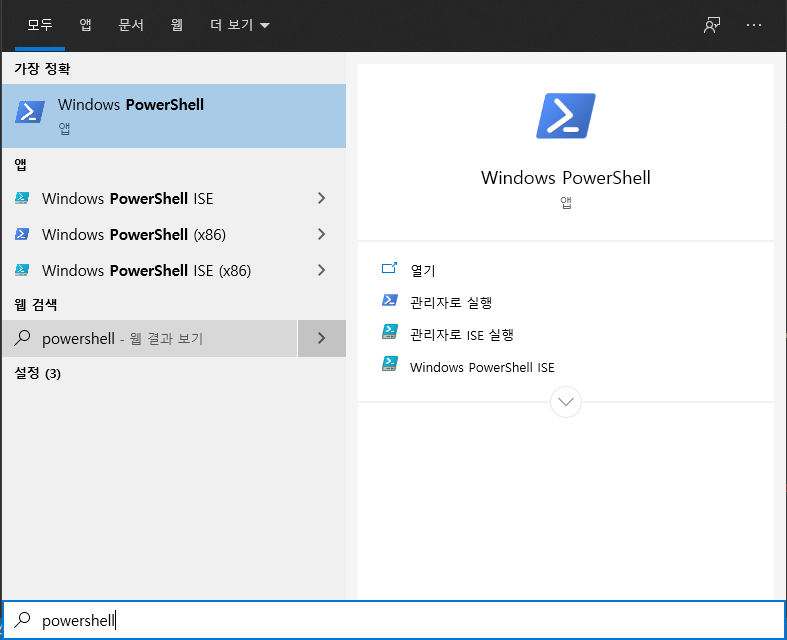Screen dimensions: 787x640
Task: Click the 관리자로 실행 PowerShell icon
Action: [389, 300]
